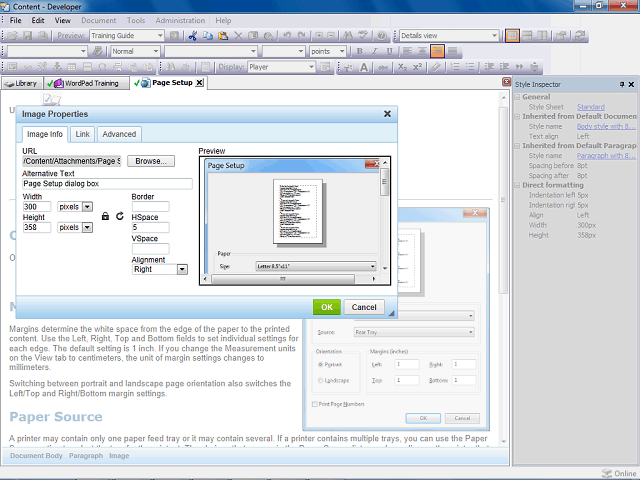Screen dimensions: 640x480
Task: Open the Body style link
Action: (x=606, y=127)
